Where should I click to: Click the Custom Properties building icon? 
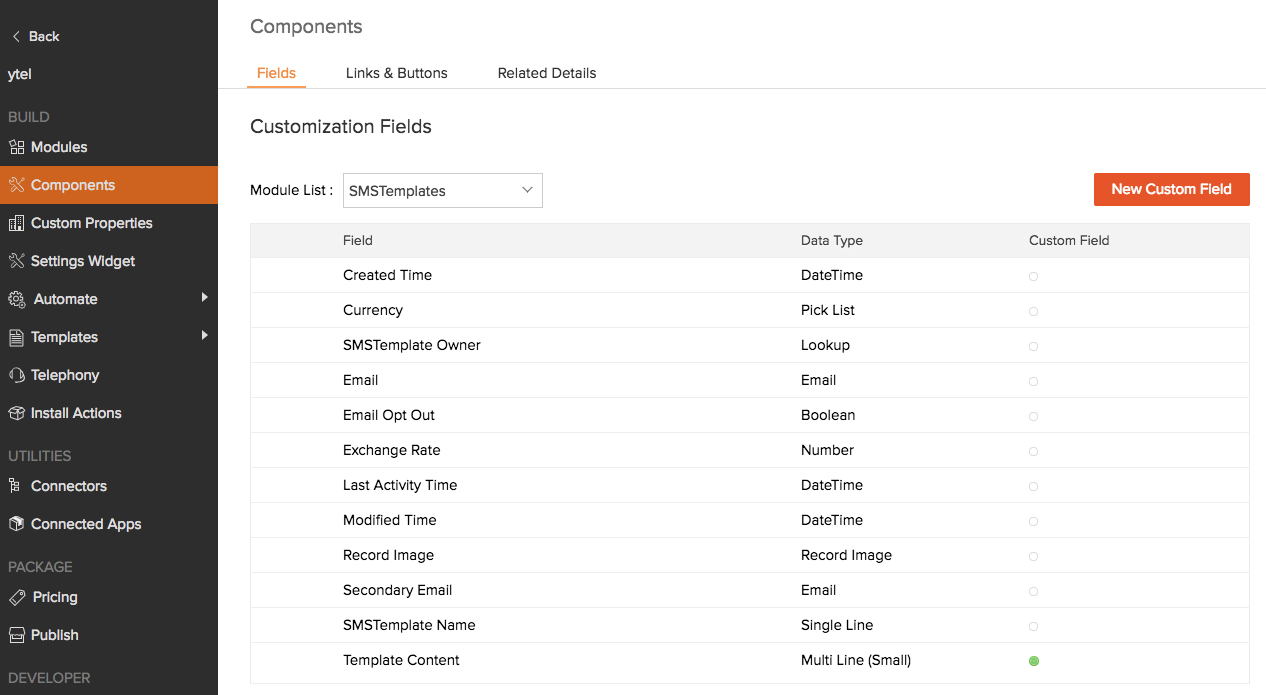(x=16, y=223)
